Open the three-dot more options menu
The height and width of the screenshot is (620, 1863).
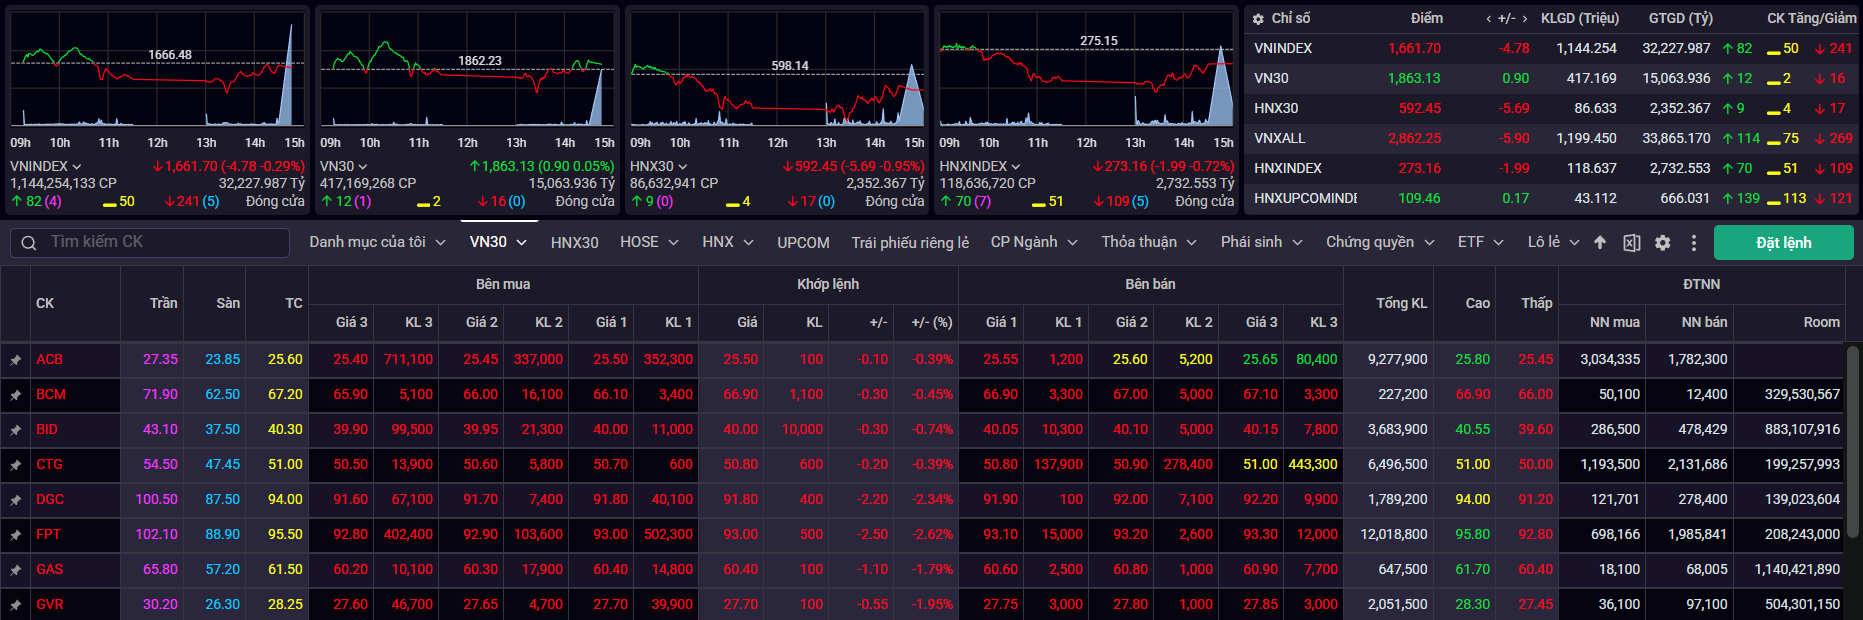(1693, 243)
